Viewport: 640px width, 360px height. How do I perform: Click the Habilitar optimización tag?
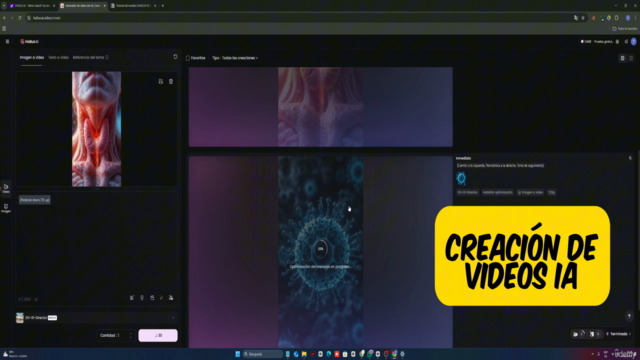[497, 192]
